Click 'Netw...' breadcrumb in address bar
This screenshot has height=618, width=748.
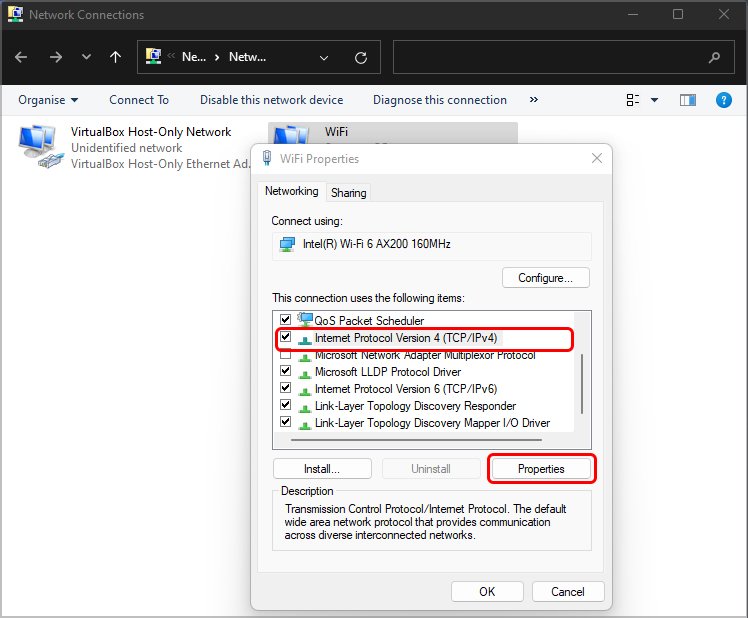[248, 57]
